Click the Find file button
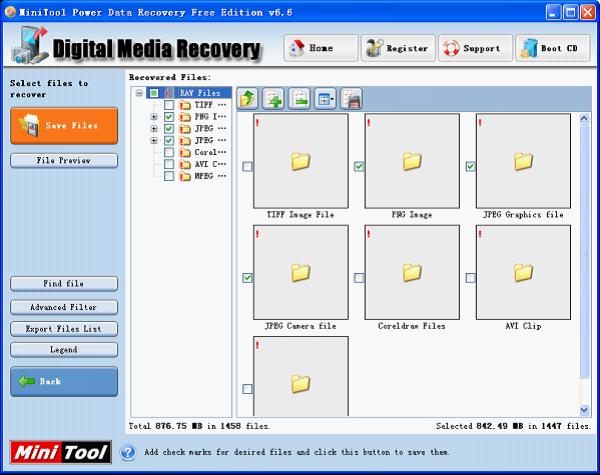Viewport: 600px width, 475px height. coord(64,284)
